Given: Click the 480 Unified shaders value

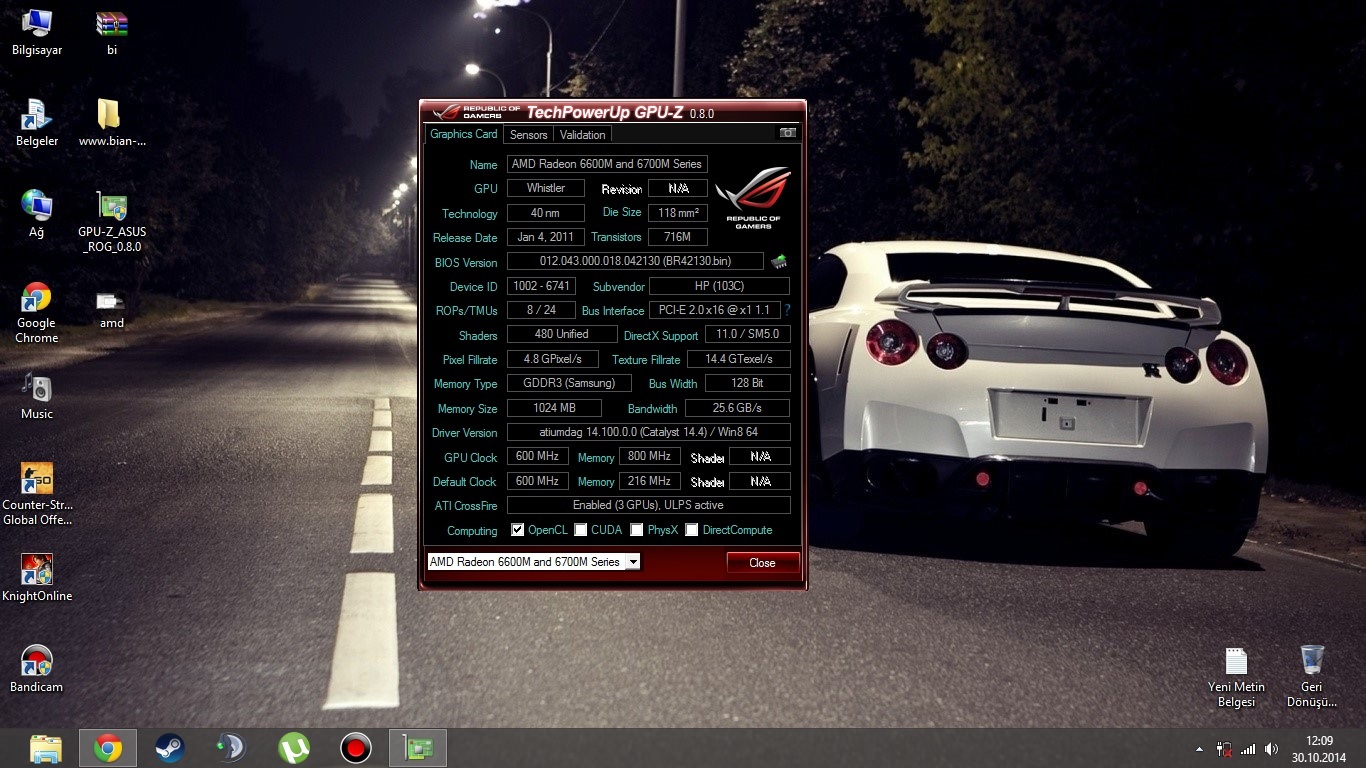Looking at the screenshot, I should coord(561,334).
